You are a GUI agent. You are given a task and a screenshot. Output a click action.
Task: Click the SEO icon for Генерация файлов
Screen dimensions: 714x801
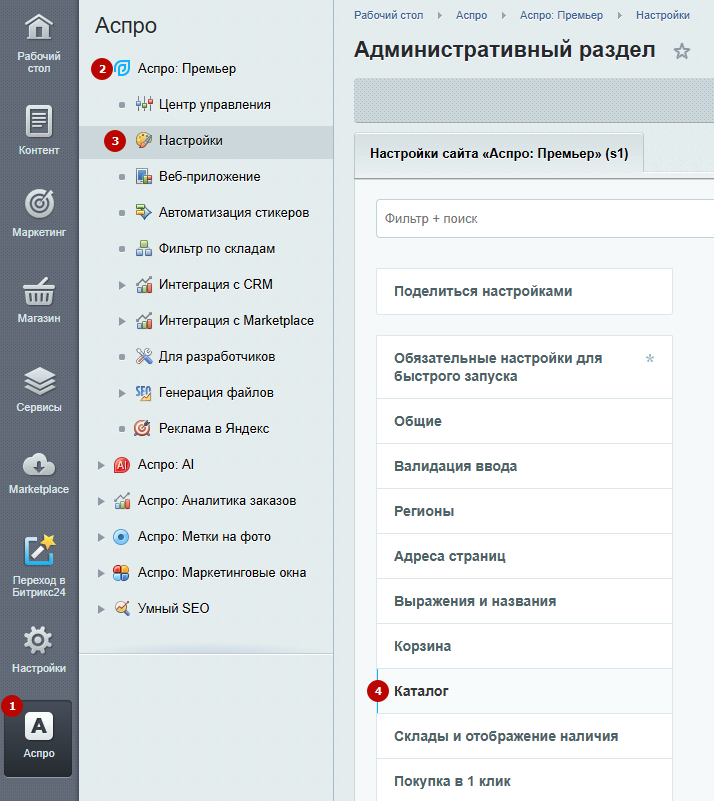(144, 392)
